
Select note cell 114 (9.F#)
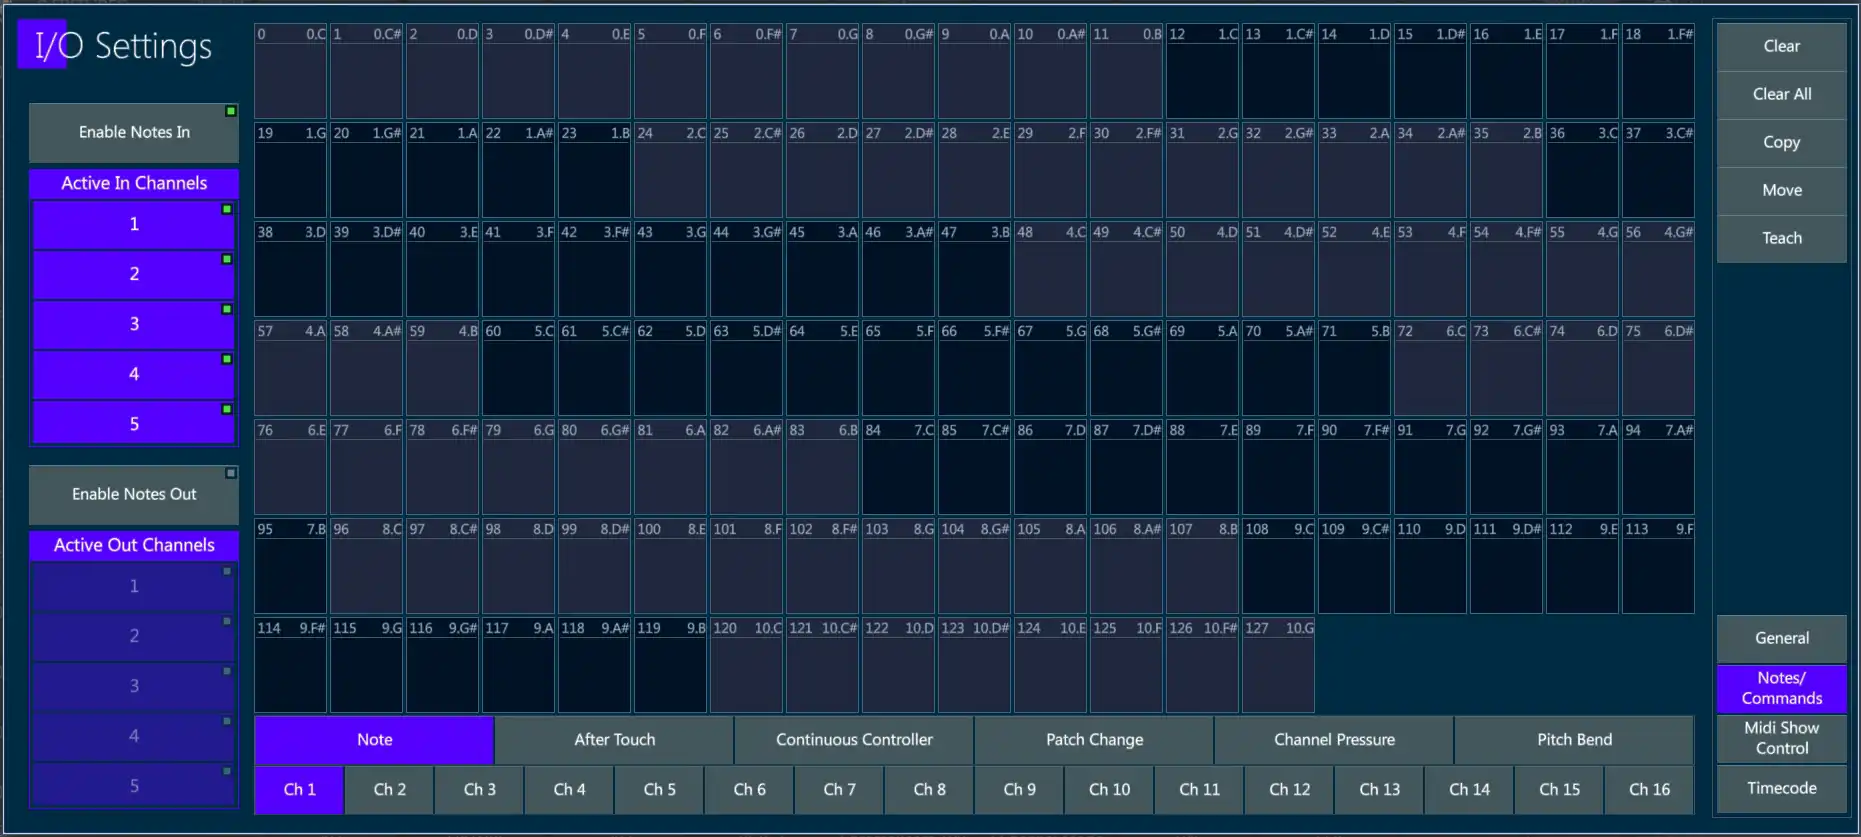tap(291, 666)
